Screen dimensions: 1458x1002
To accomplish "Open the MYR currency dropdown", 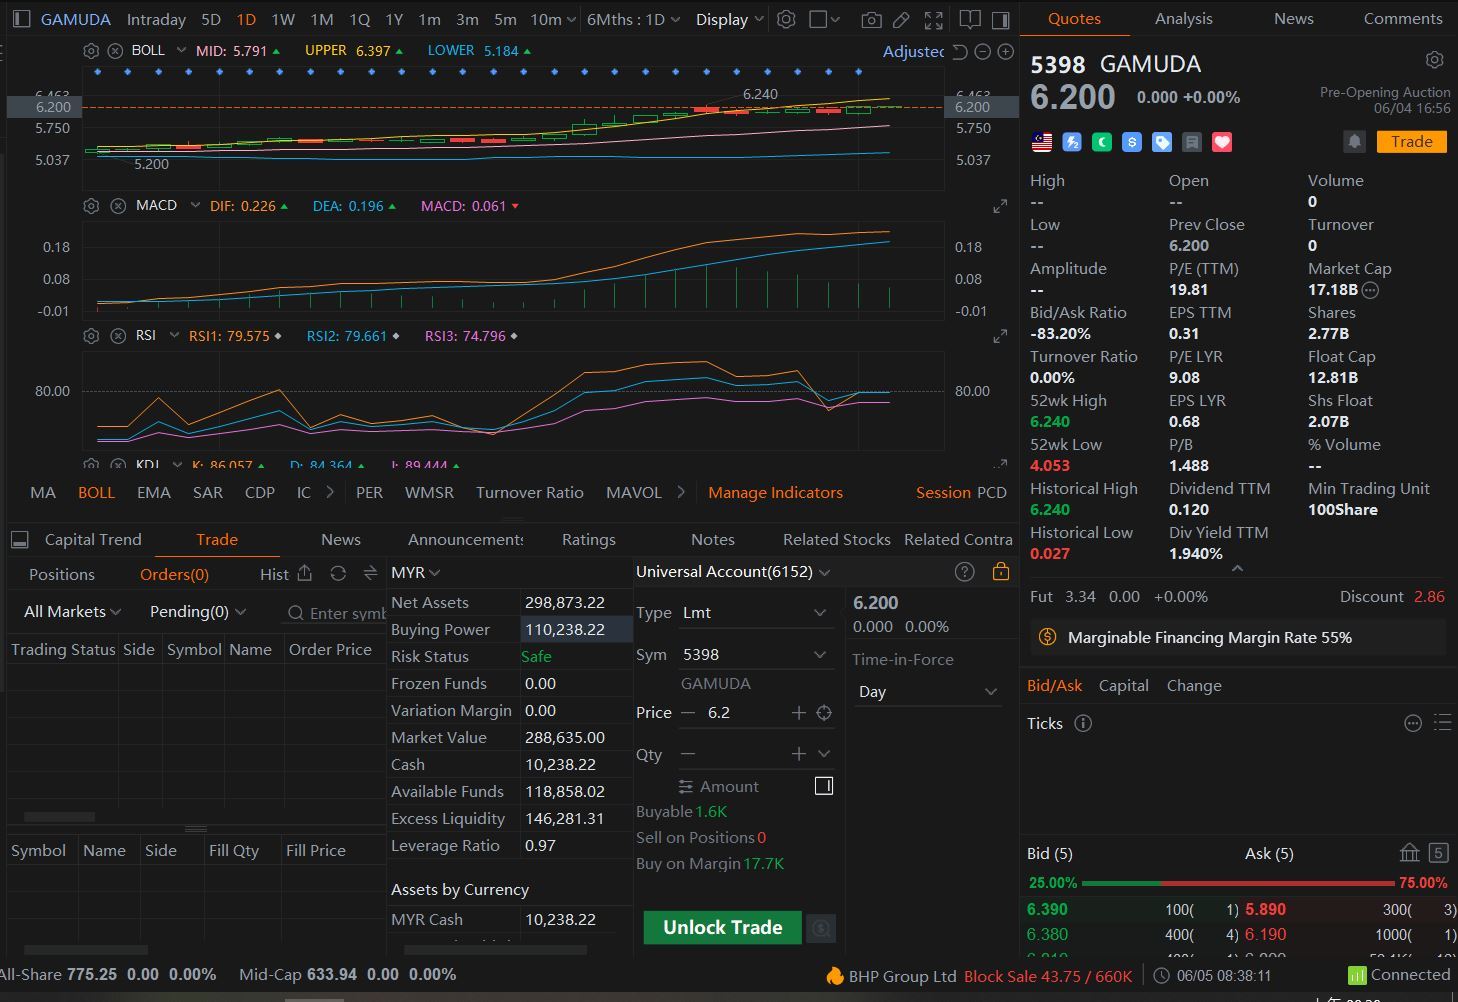I will tap(415, 572).
